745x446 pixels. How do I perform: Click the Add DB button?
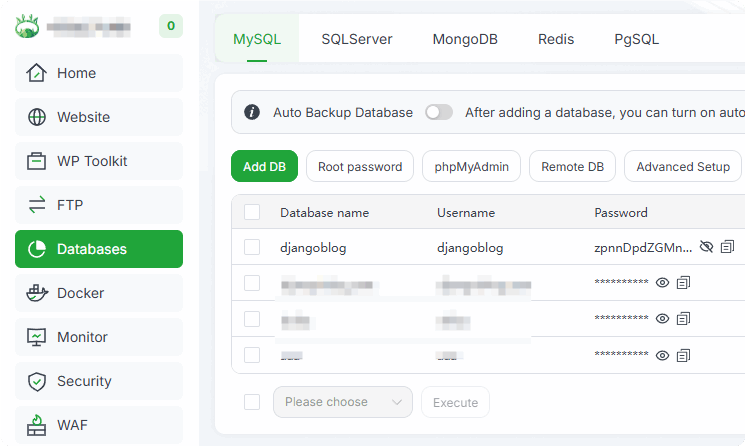pos(264,167)
